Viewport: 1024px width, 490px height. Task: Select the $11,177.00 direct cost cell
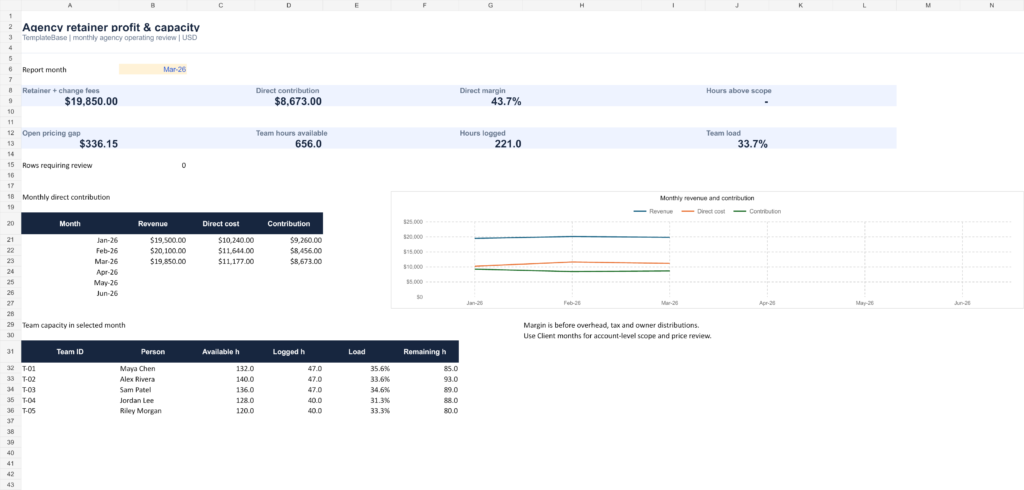[x=221, y=261]
